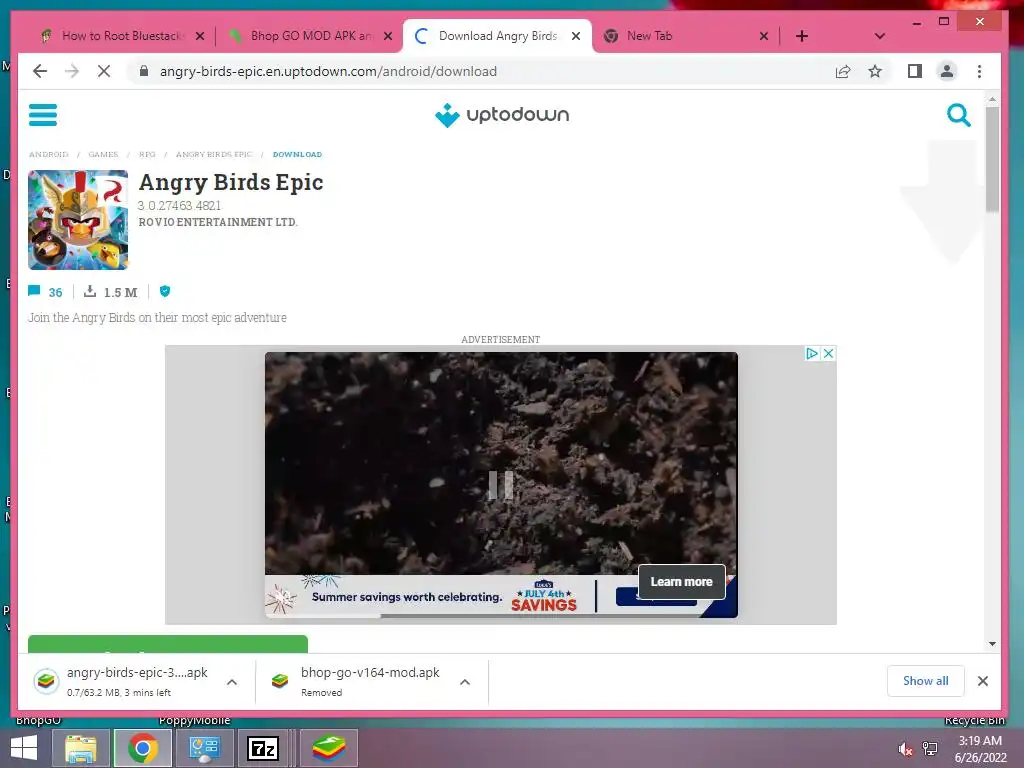Viewport: 1024px width, 768px height.
Task: Open BlueStacks from the taskbar
Action: [328, 748]
